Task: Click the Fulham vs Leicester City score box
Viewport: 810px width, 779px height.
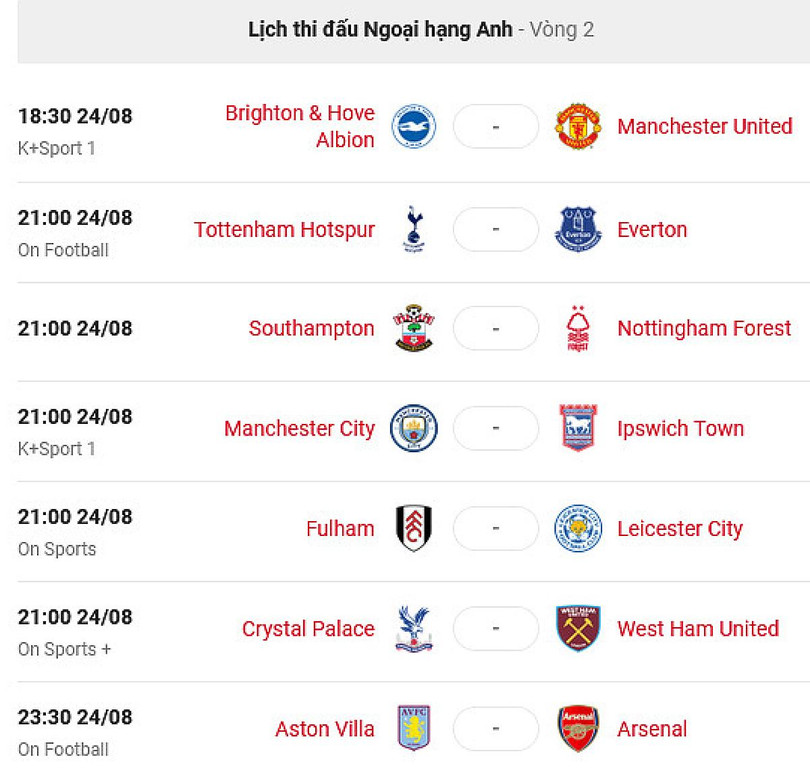Action: [x=496, y=529]
